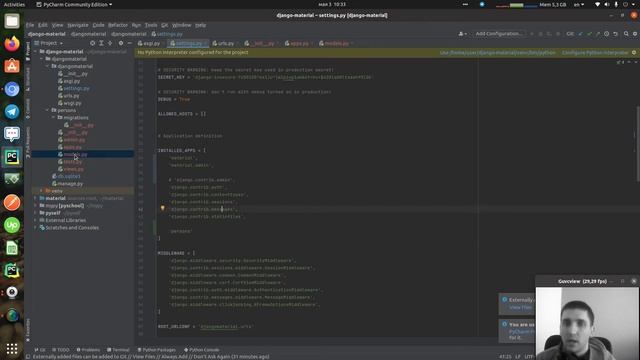
Task: Open the File menu
Action: pos(30,25)
